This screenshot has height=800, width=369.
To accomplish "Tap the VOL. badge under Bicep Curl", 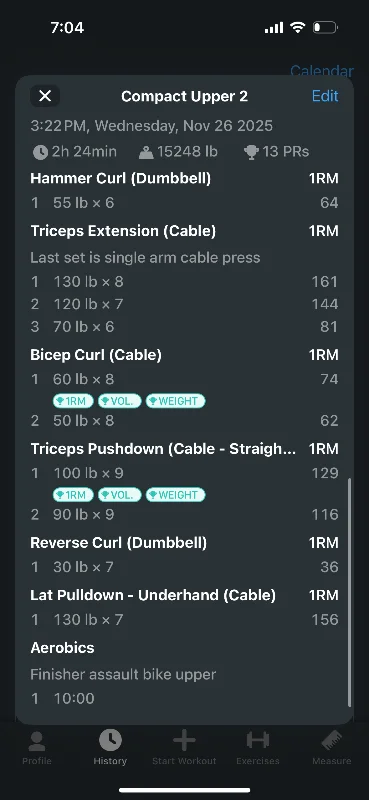I will [x=119, y=402].
